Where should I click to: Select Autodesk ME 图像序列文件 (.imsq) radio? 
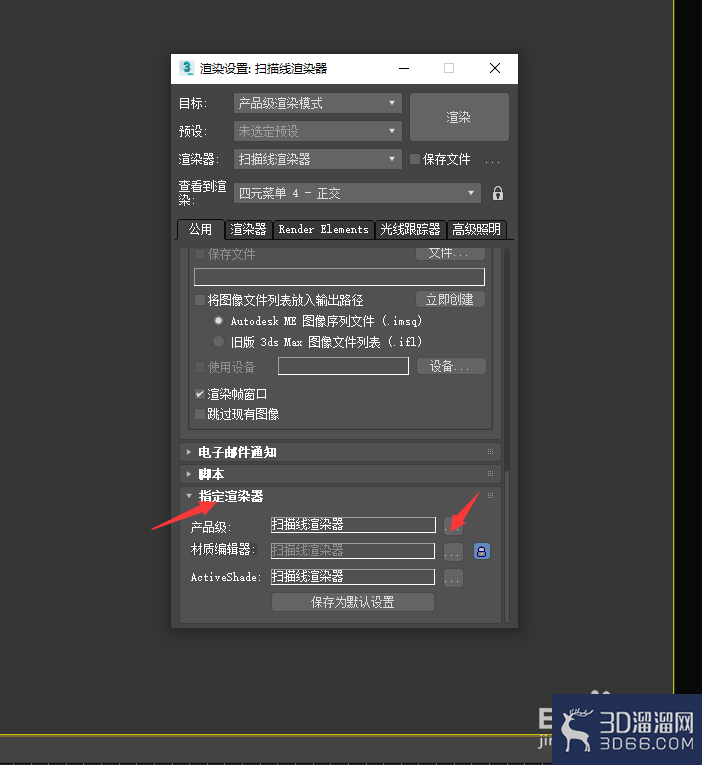218,321
